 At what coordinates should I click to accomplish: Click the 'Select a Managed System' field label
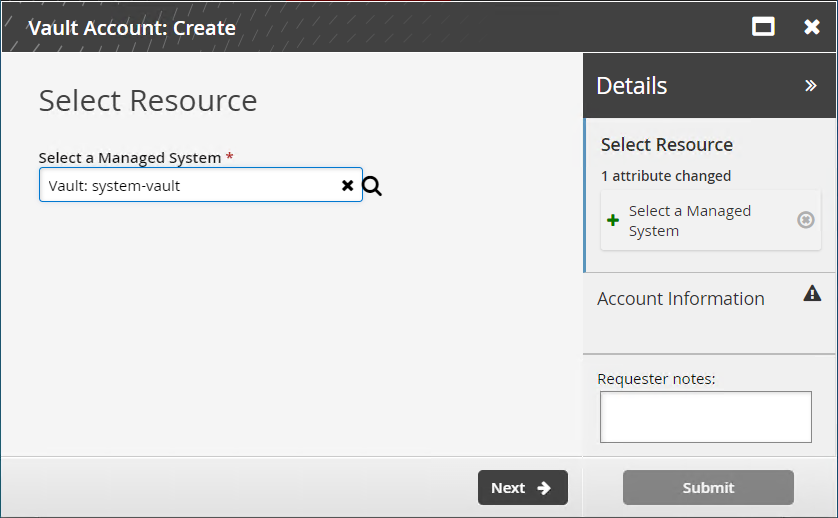pyautogui.click(x=129, y=158)
